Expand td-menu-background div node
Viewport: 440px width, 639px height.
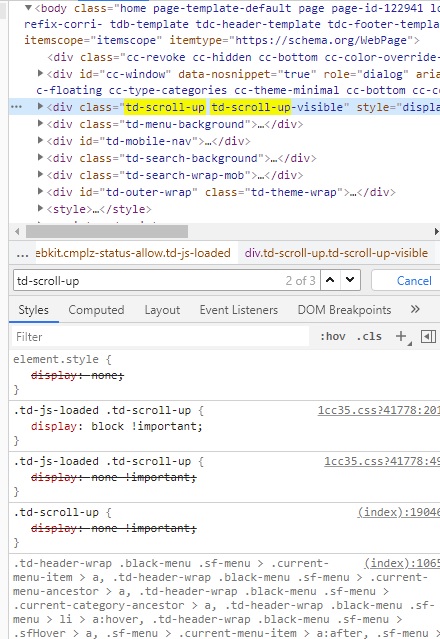[x=40, y=123]
